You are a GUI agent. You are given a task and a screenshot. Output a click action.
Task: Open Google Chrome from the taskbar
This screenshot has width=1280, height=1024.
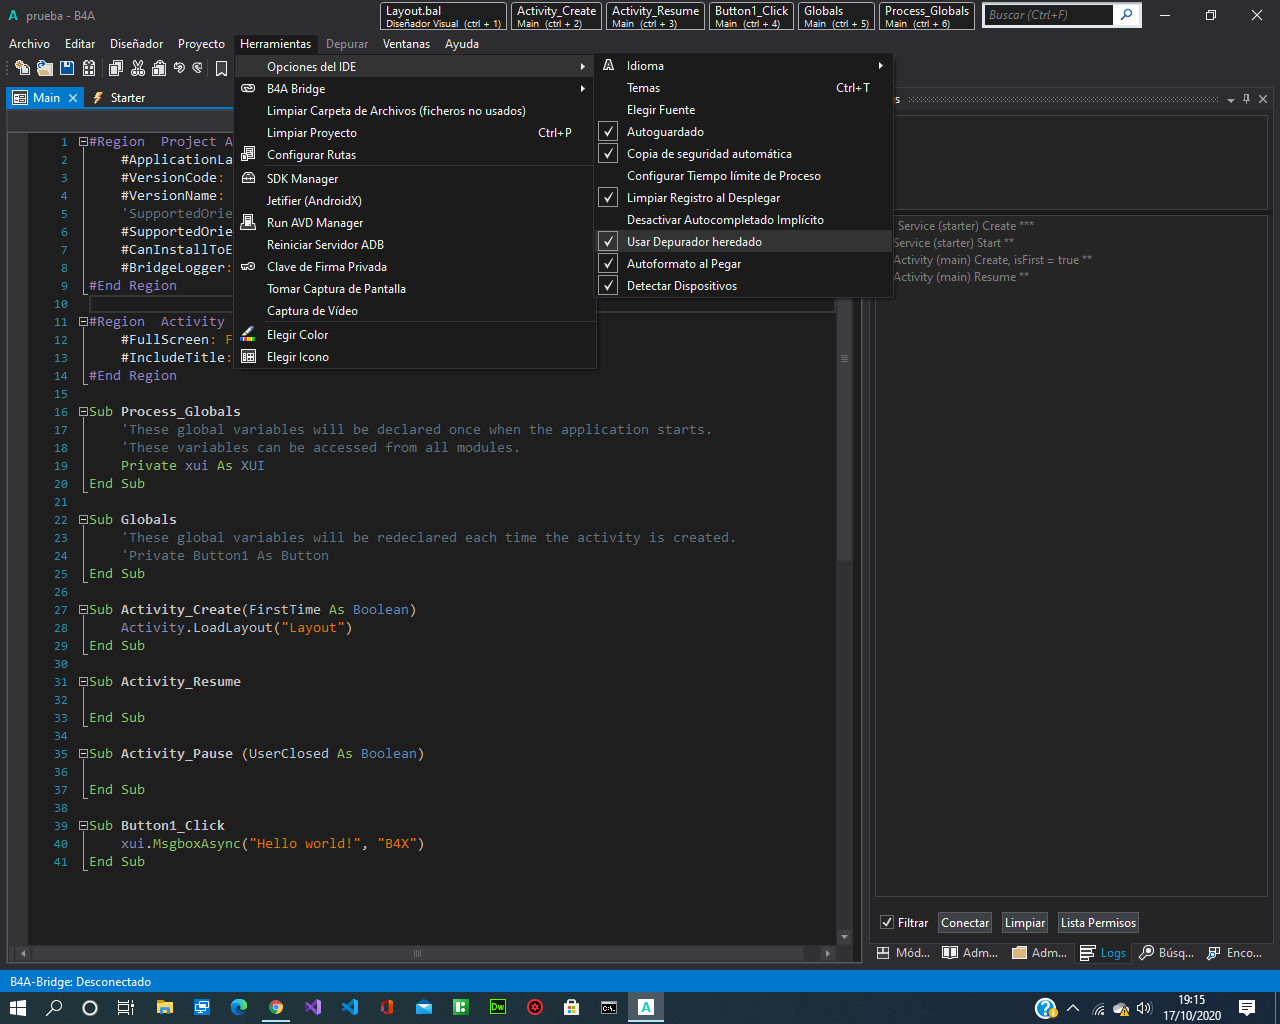pos(276,1007)
